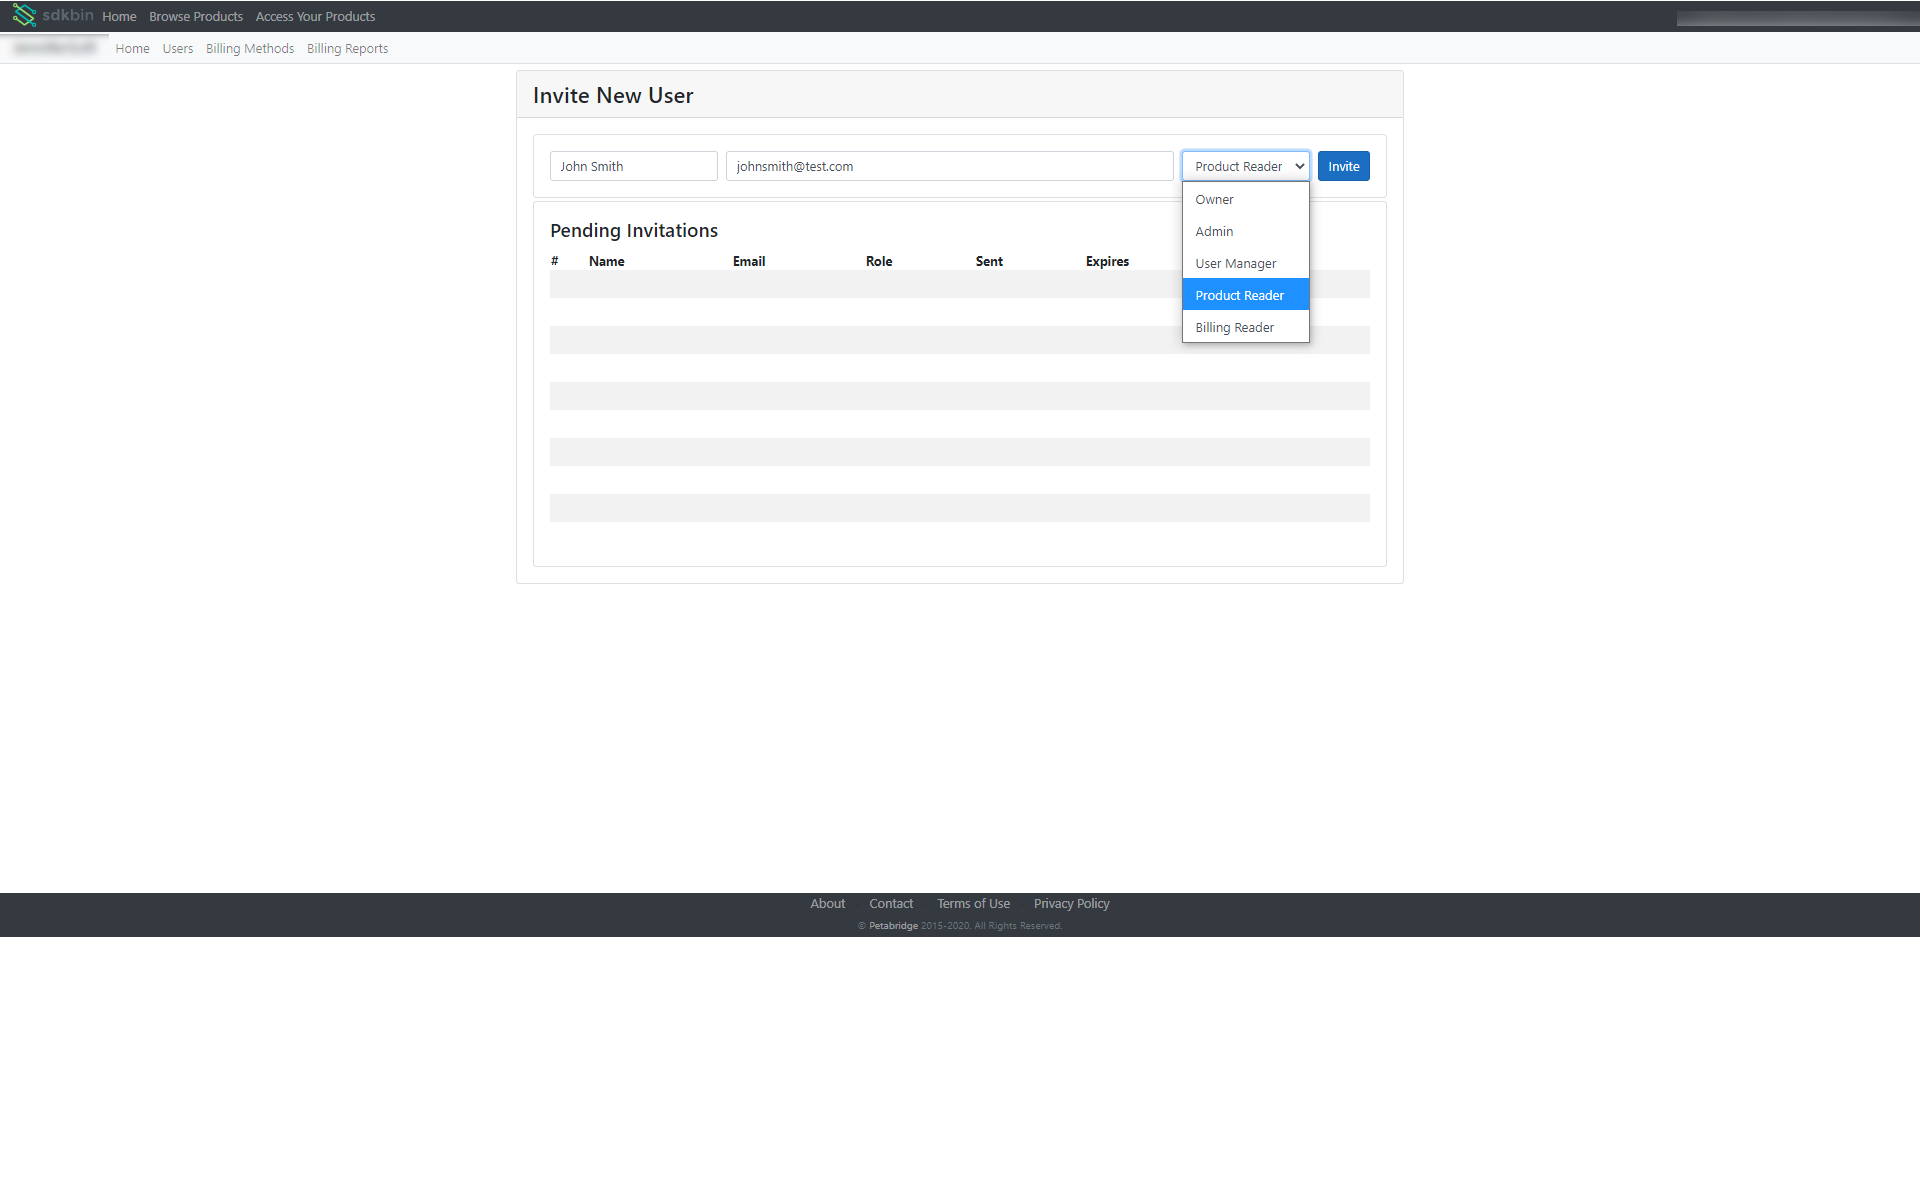The width and height of the screenshot is (1920, 1200).
Task: Select the Billing Reader role
Action: 1234,327
